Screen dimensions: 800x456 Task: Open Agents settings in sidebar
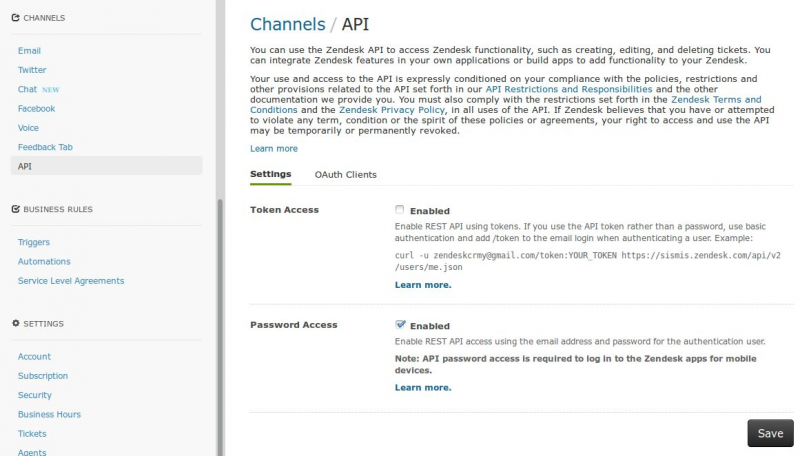click(x=32, y=452)
